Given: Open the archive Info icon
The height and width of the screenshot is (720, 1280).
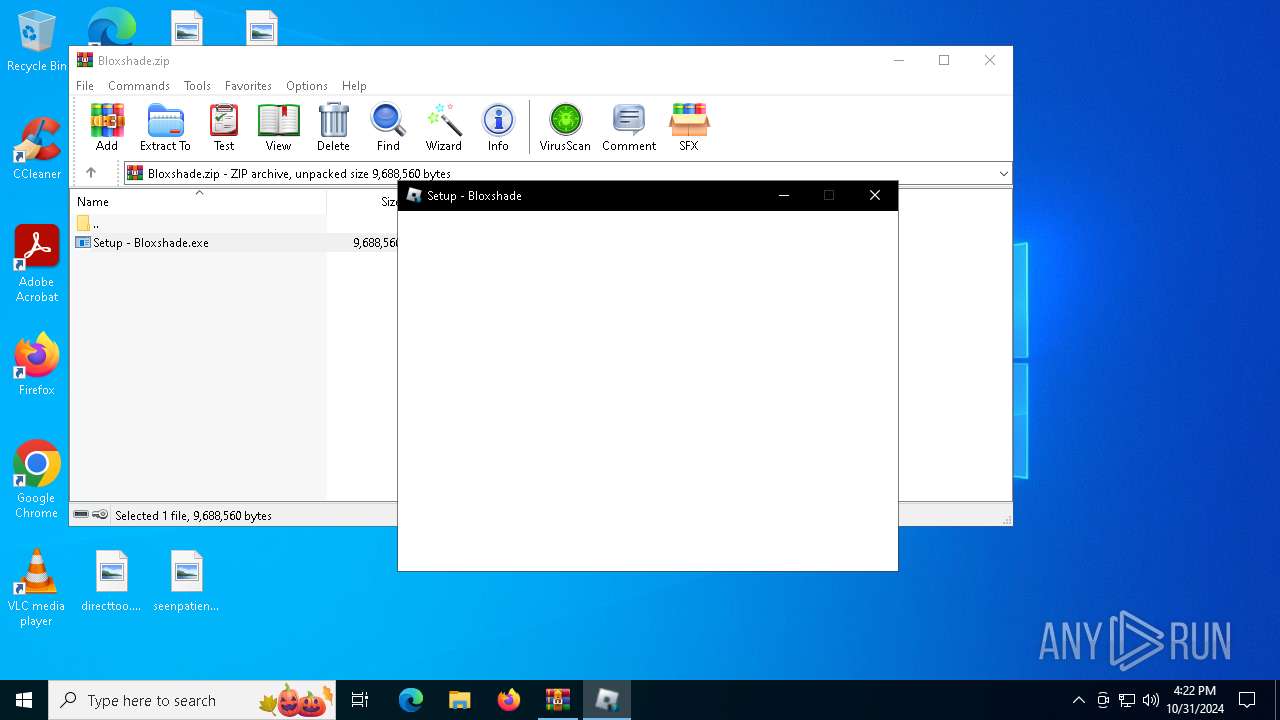Looking at the screenshot, I should [498, 127].
